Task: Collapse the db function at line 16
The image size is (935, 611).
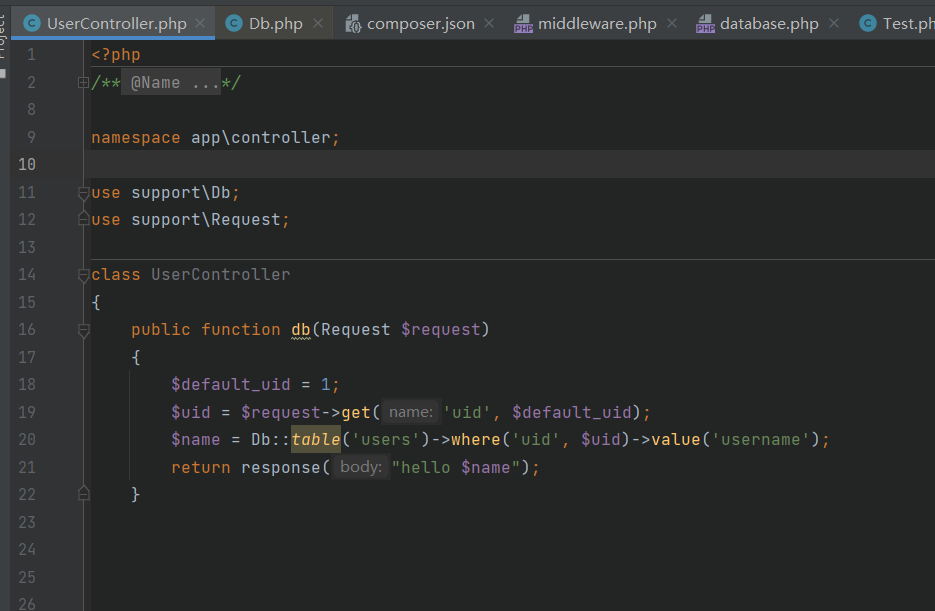Action: point(83,330)
